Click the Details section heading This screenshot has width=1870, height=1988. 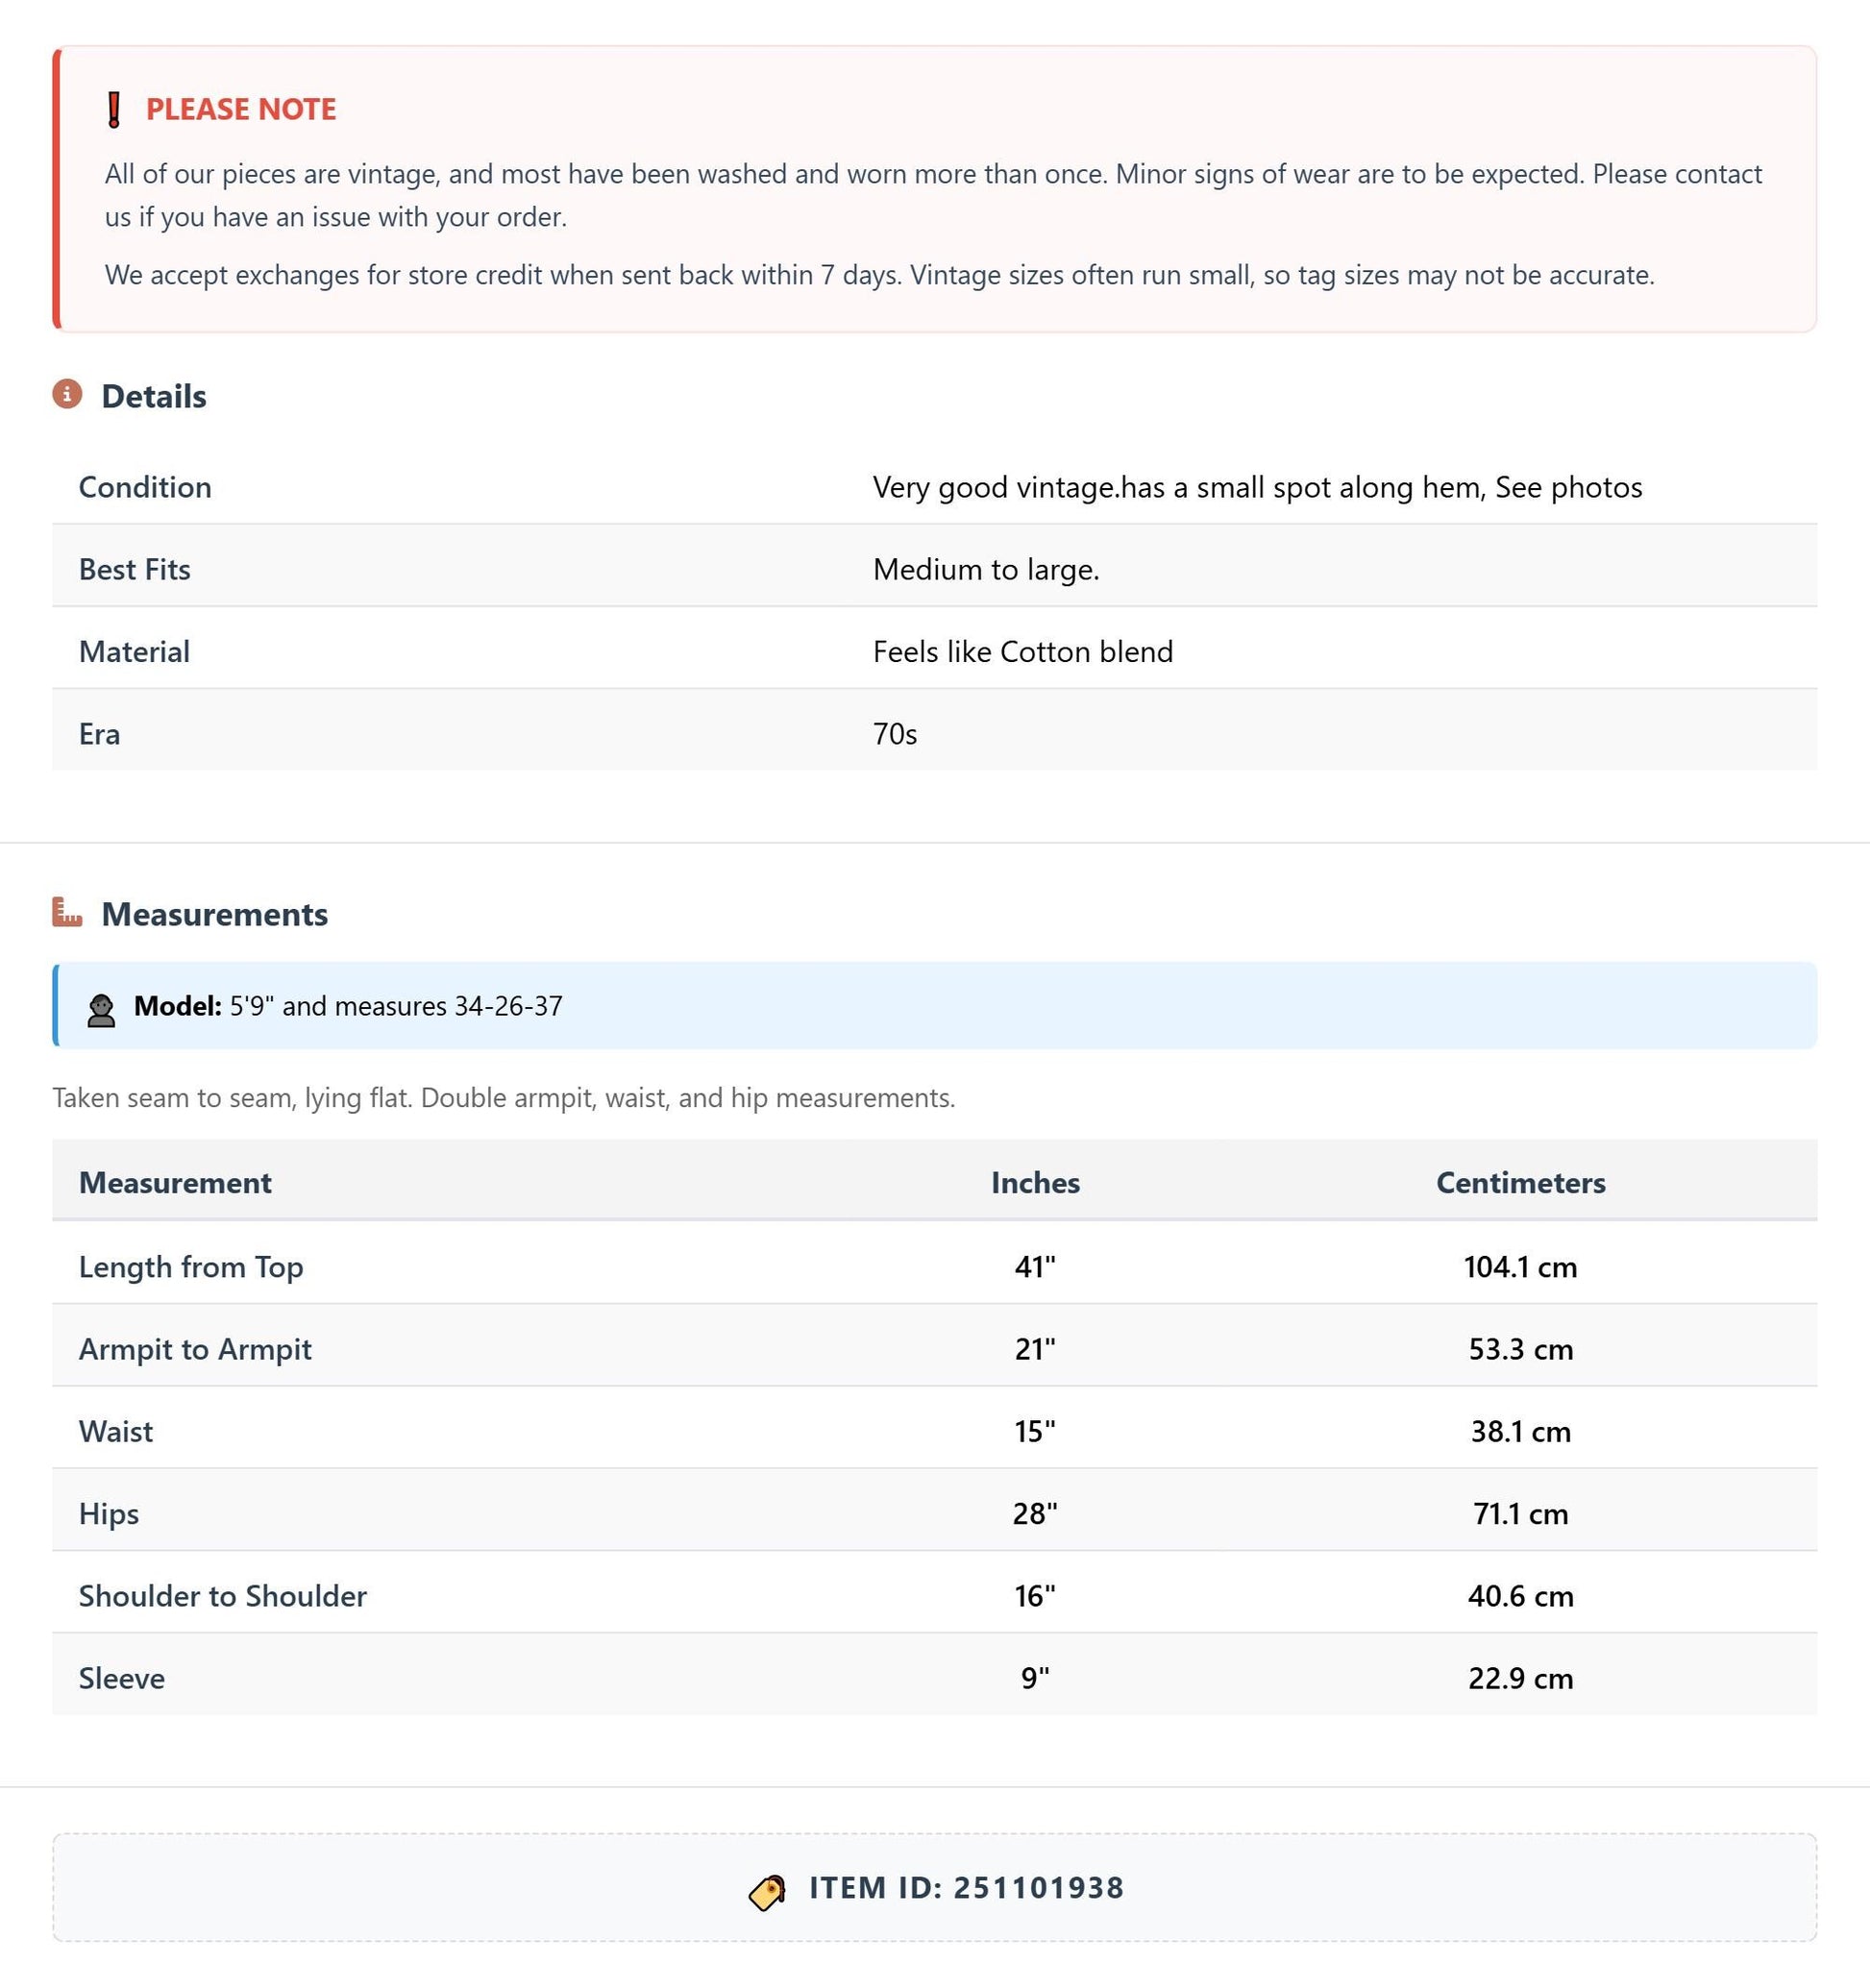[154, 396]
